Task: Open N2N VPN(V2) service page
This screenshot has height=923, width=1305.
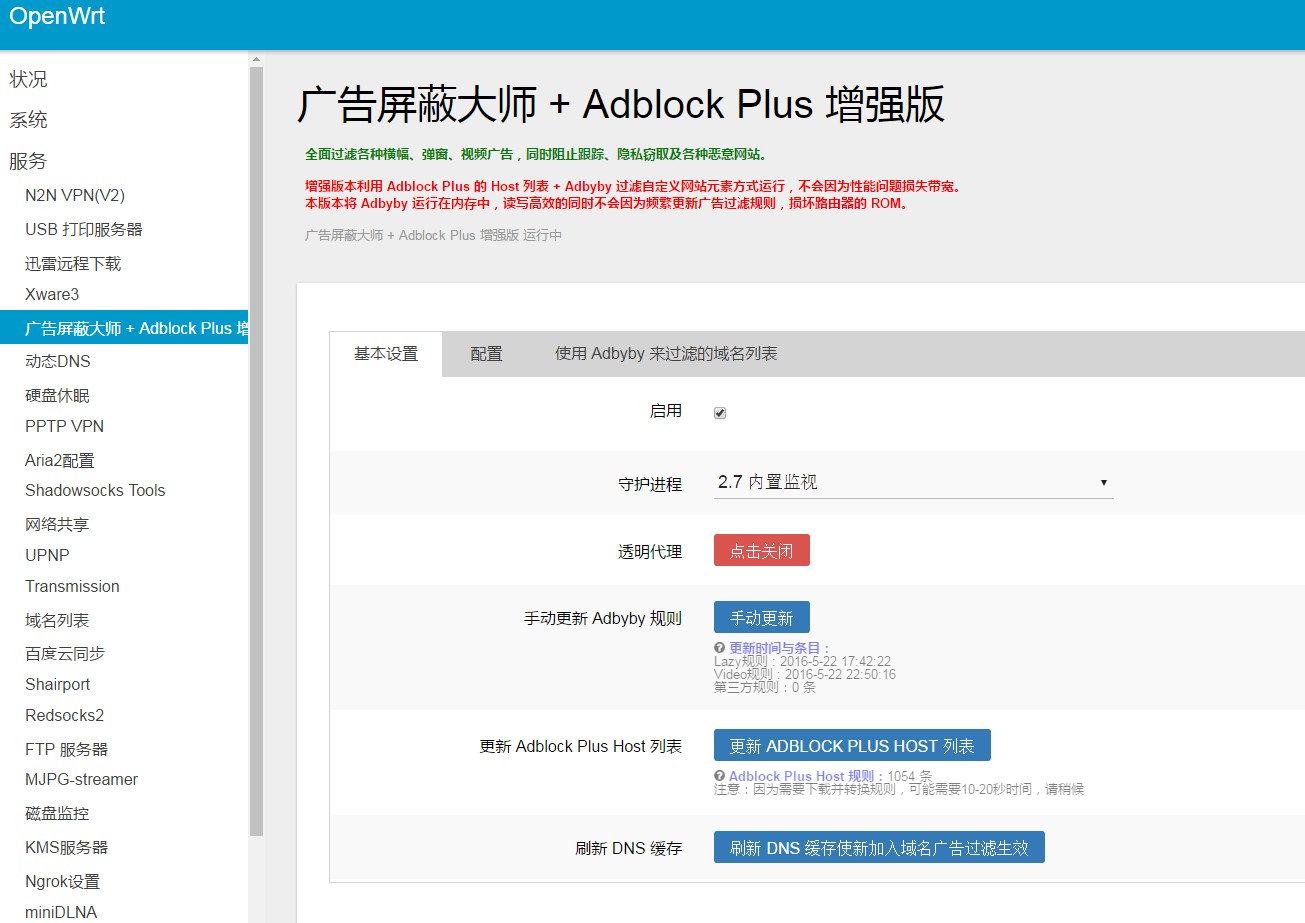Action: point(75,195)
